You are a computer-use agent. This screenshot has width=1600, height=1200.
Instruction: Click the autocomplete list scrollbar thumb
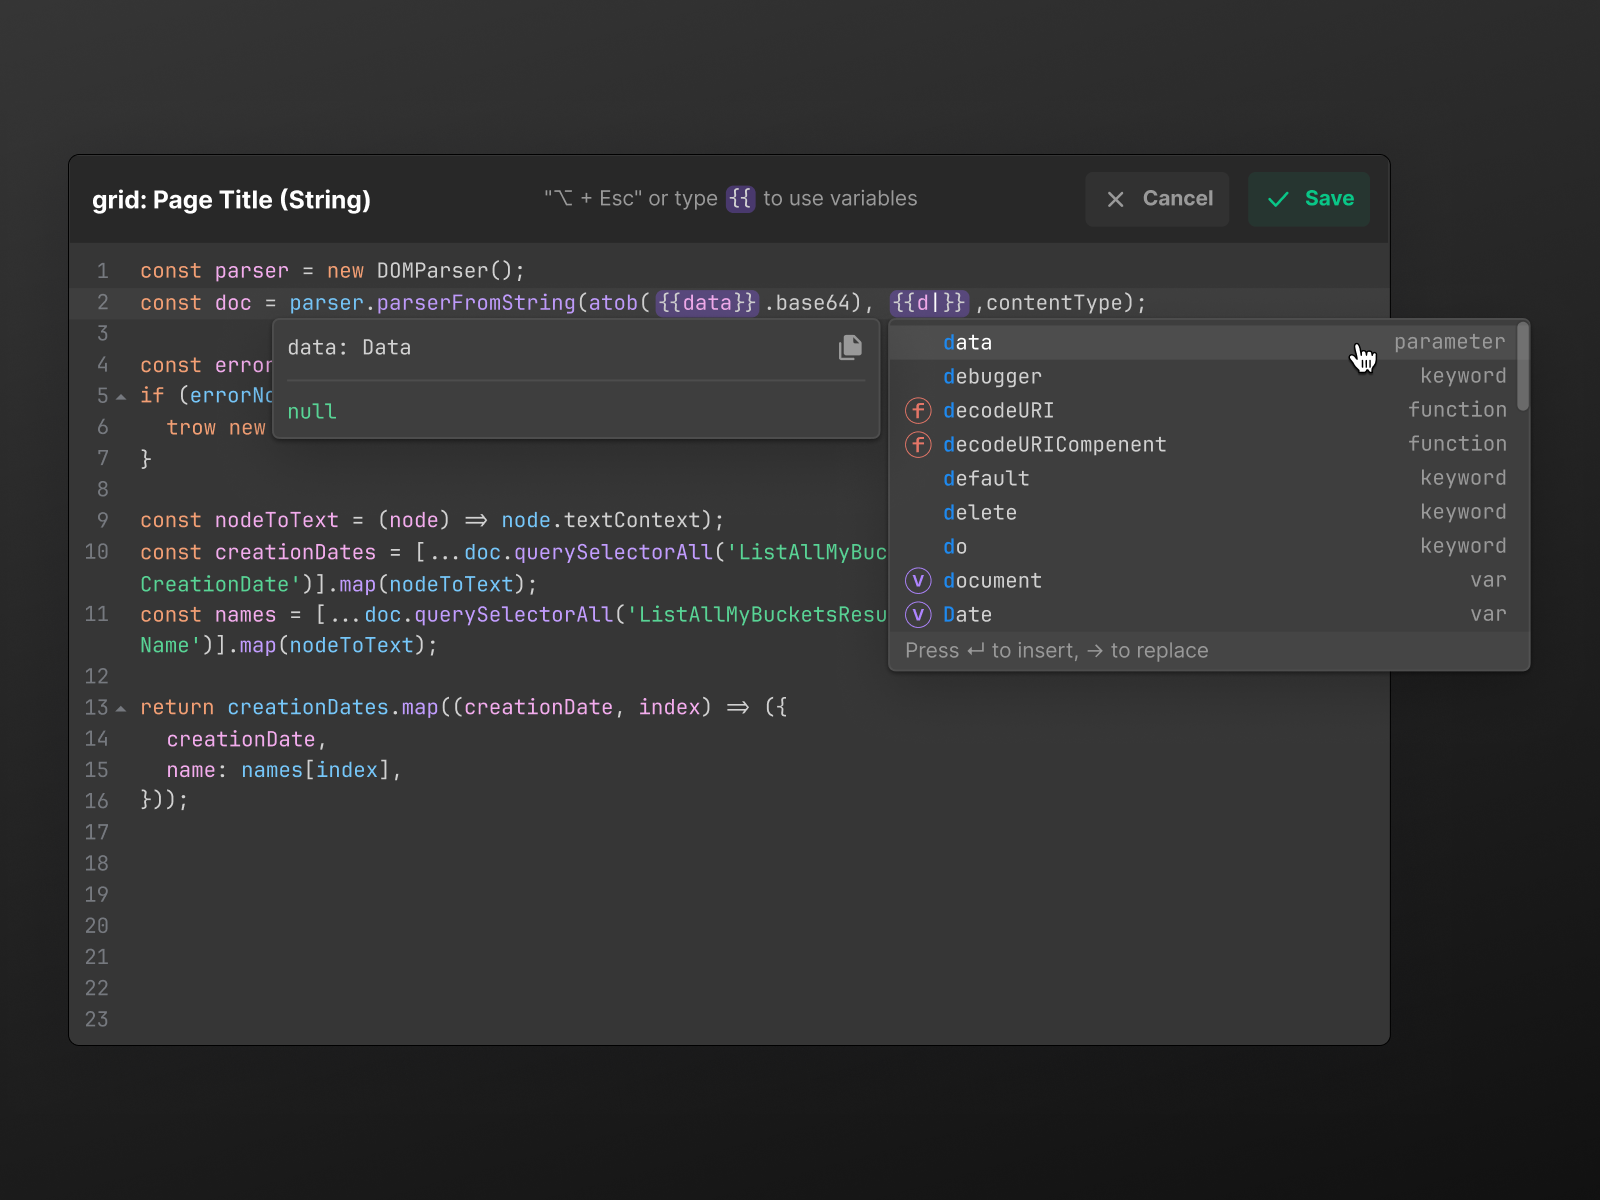1523,366
